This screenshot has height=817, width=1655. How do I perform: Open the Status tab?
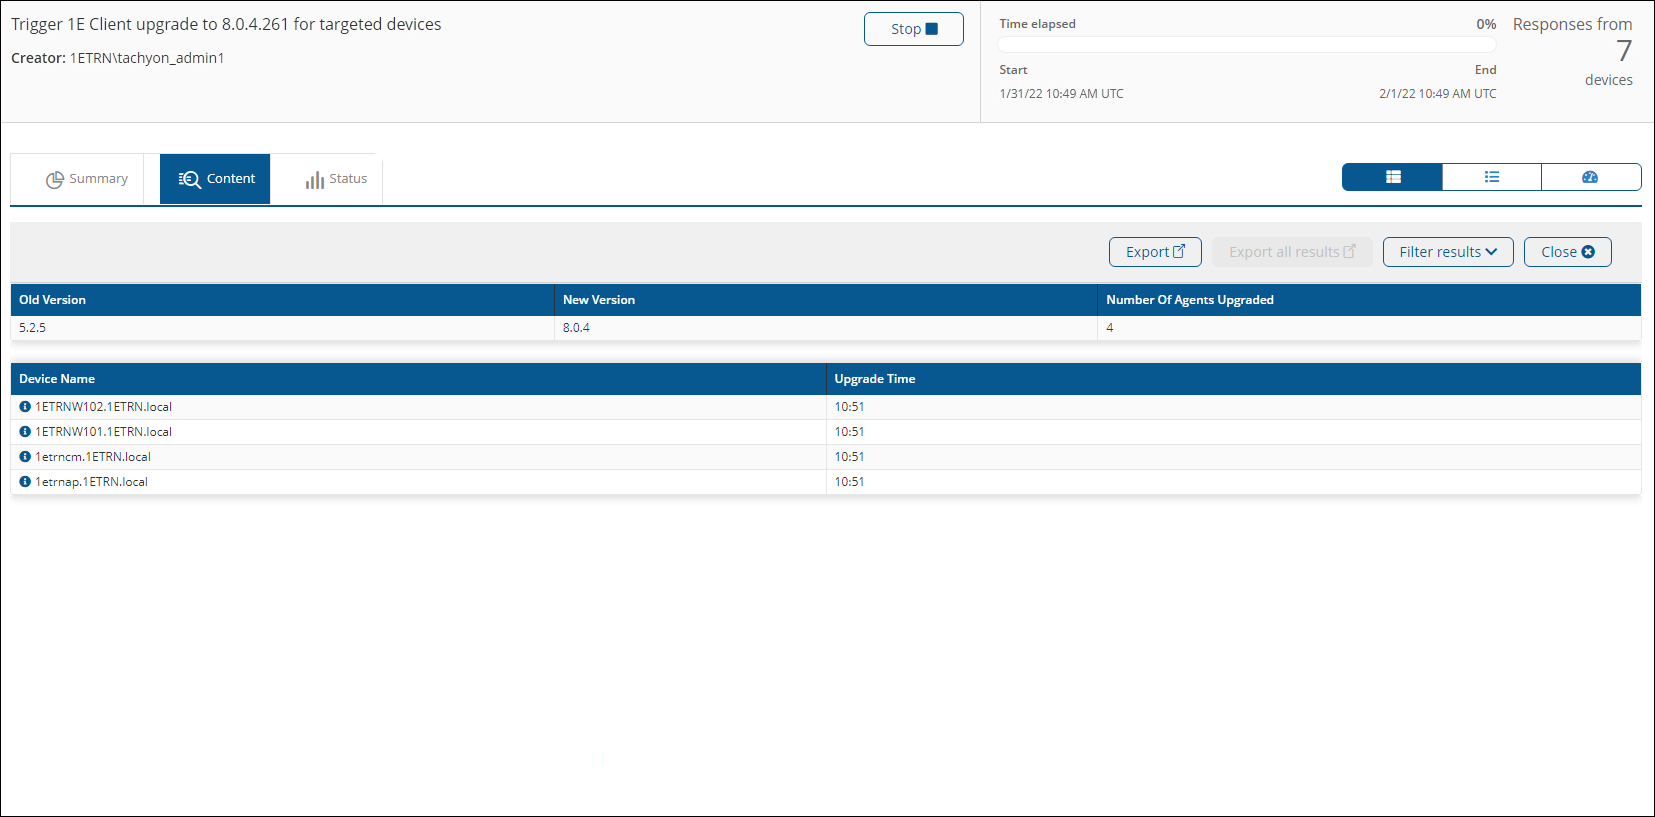click(x=336, y=179)
